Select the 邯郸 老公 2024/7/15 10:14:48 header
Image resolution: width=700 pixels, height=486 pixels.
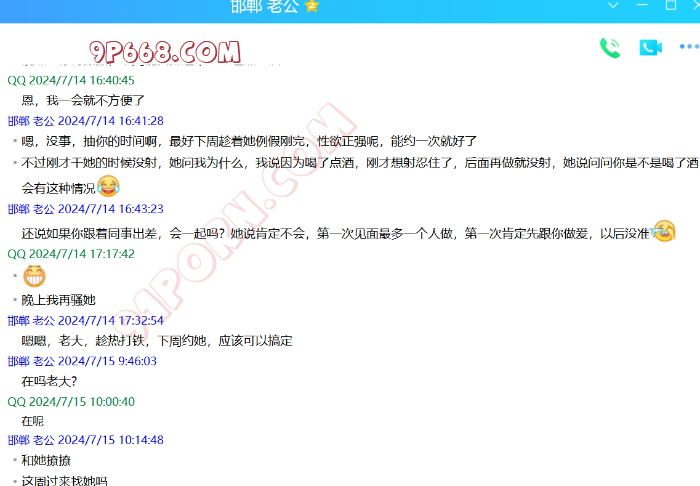point(85,440)
